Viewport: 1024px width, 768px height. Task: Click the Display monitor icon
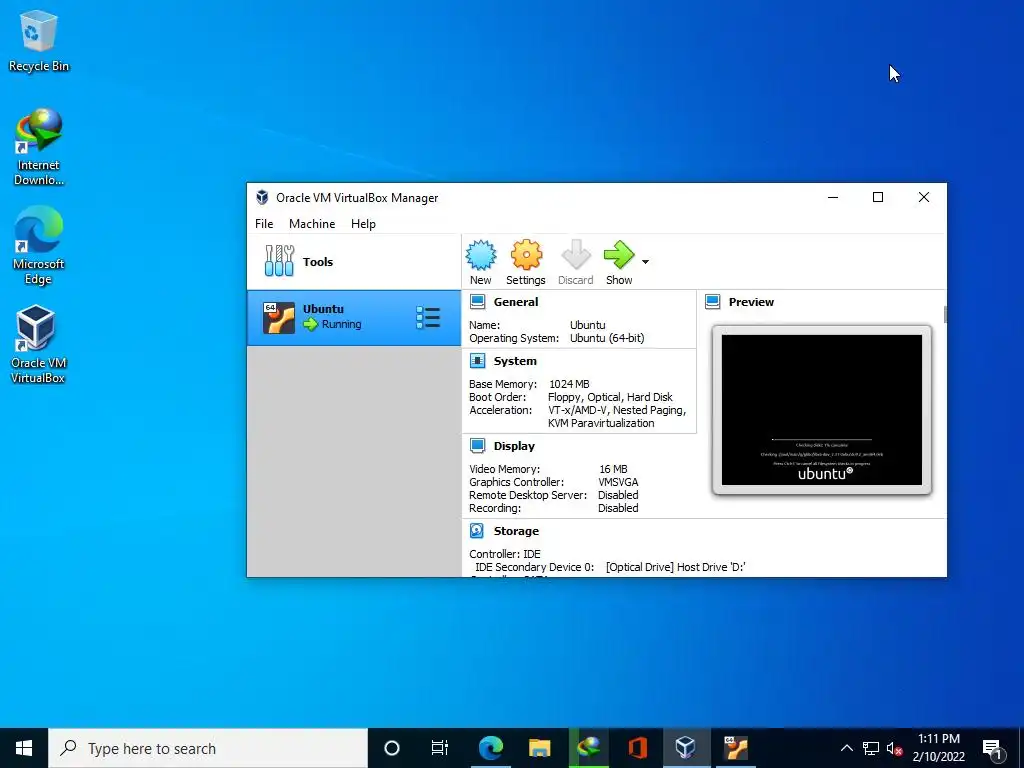pos(477,445)
